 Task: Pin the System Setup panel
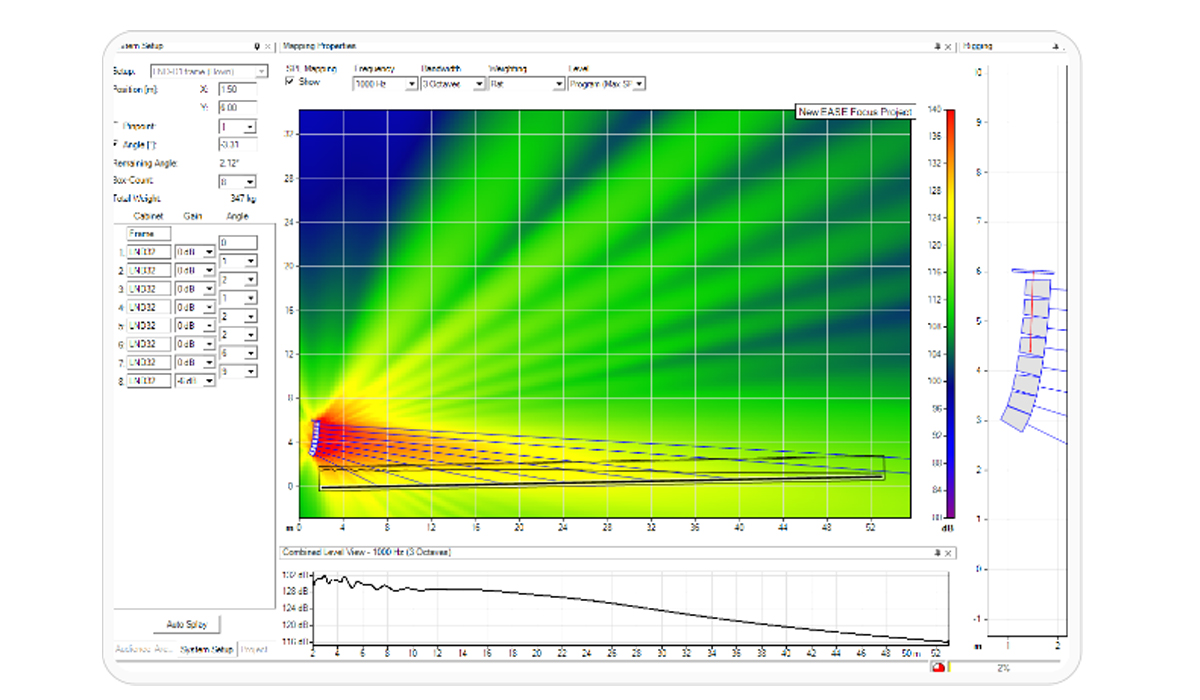coord(257,46)
